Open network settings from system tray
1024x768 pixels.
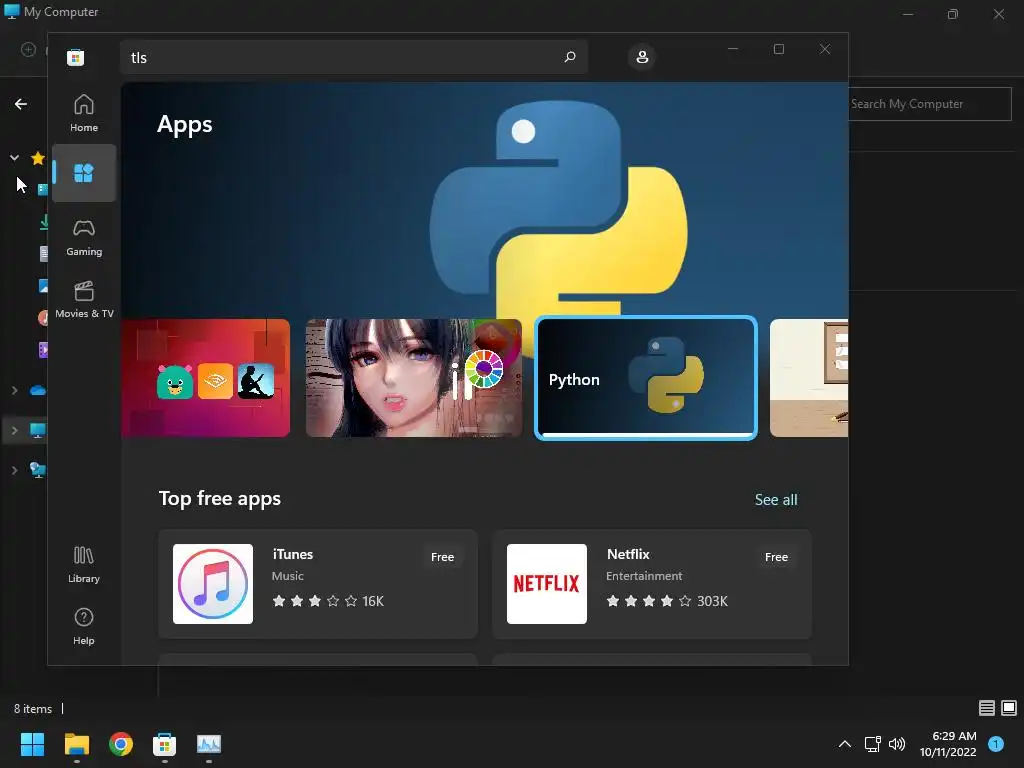point(872,744)
